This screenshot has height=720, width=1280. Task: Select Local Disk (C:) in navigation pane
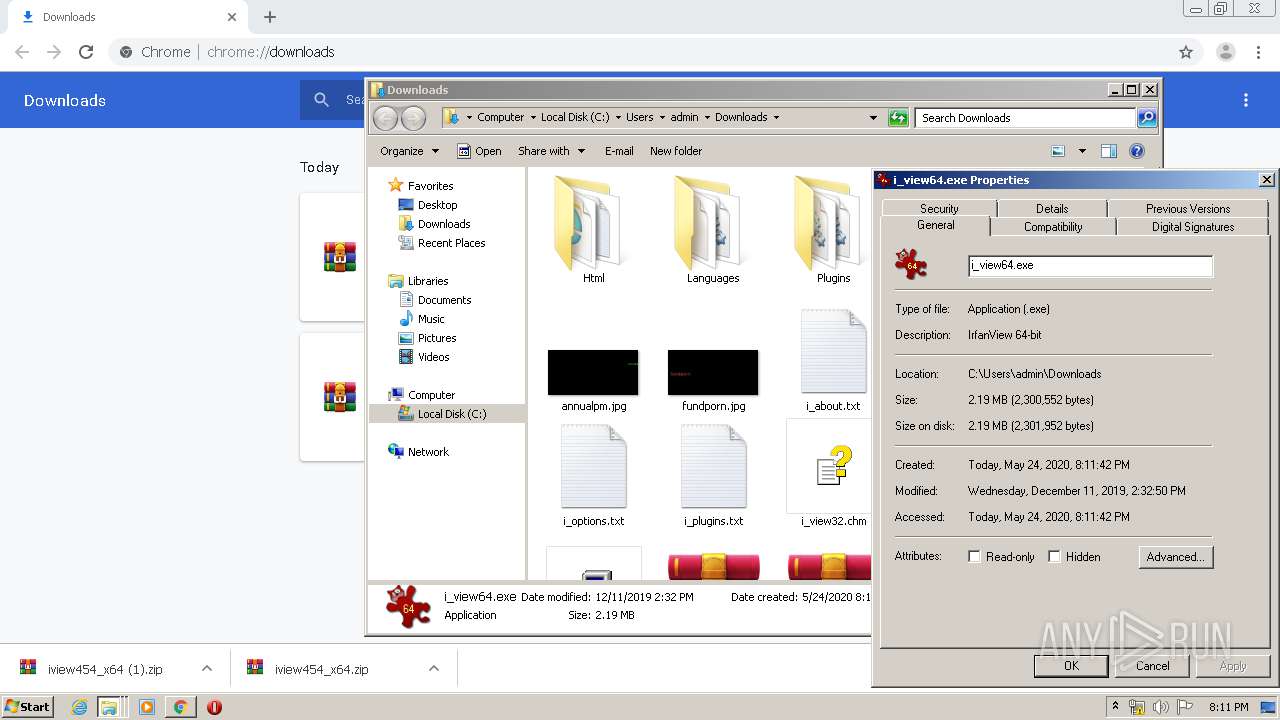[x=447, y=414]
